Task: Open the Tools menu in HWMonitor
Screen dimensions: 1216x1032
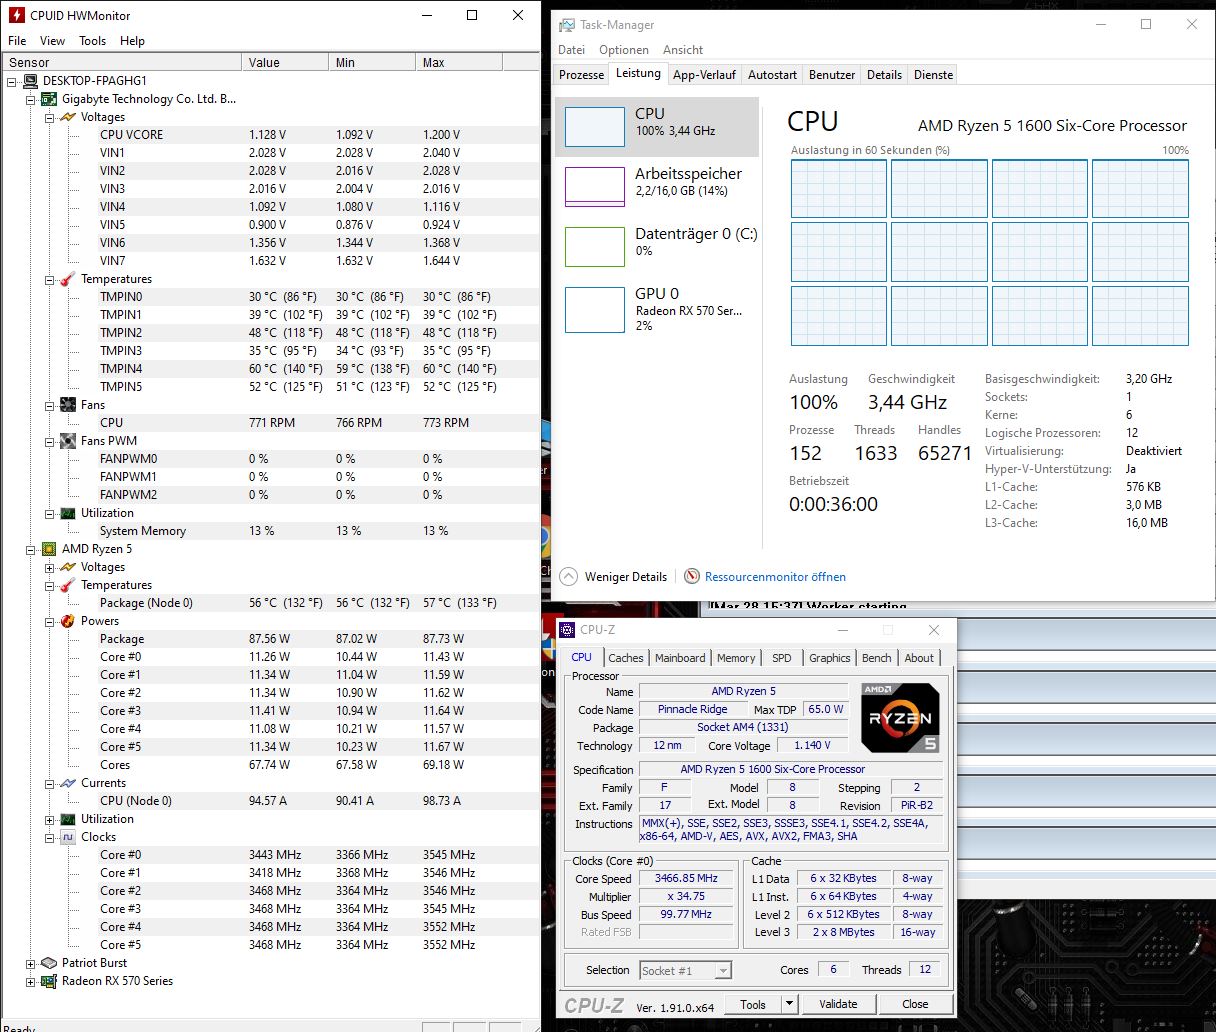Action: click(x=93, y=41)
